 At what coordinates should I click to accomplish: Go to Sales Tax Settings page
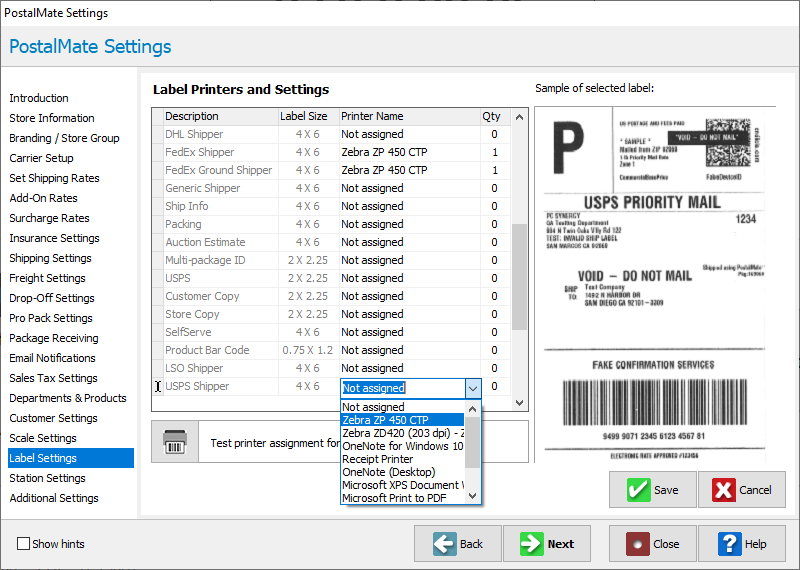click(x=54, y=378)
